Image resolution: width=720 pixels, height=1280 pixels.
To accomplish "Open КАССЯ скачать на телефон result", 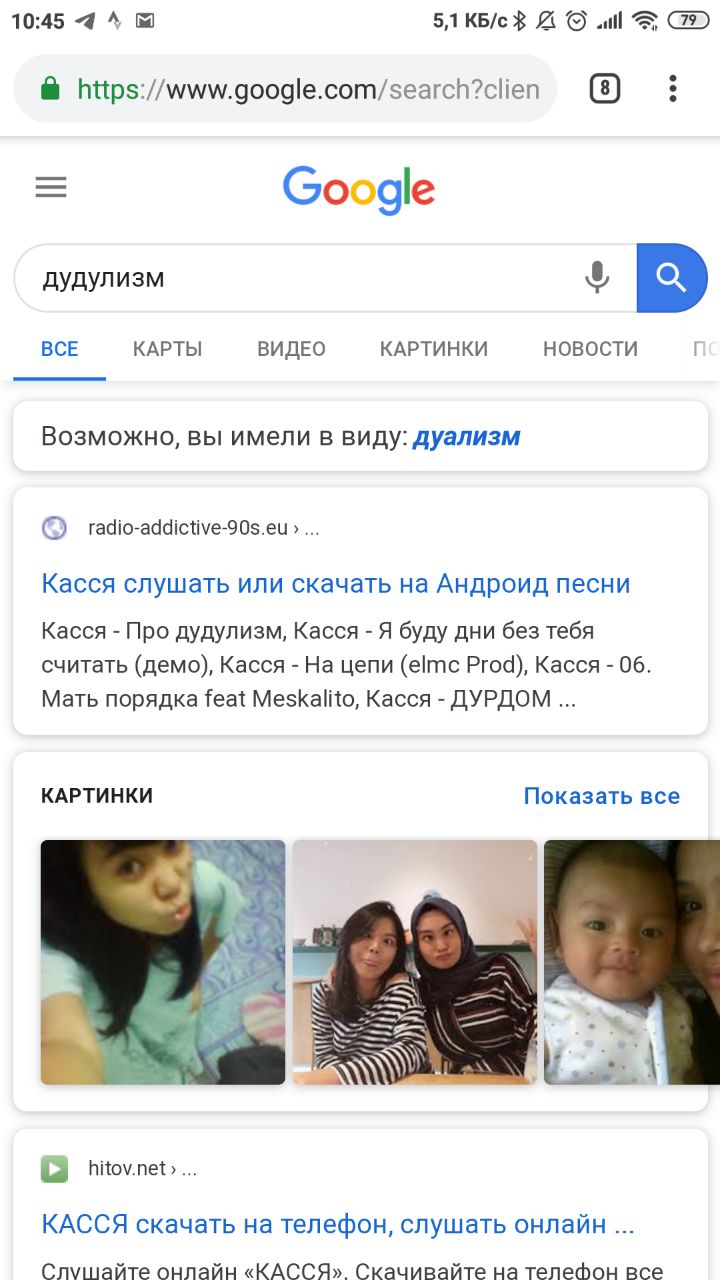I will pyautogui.click(x=338, y=1224).
